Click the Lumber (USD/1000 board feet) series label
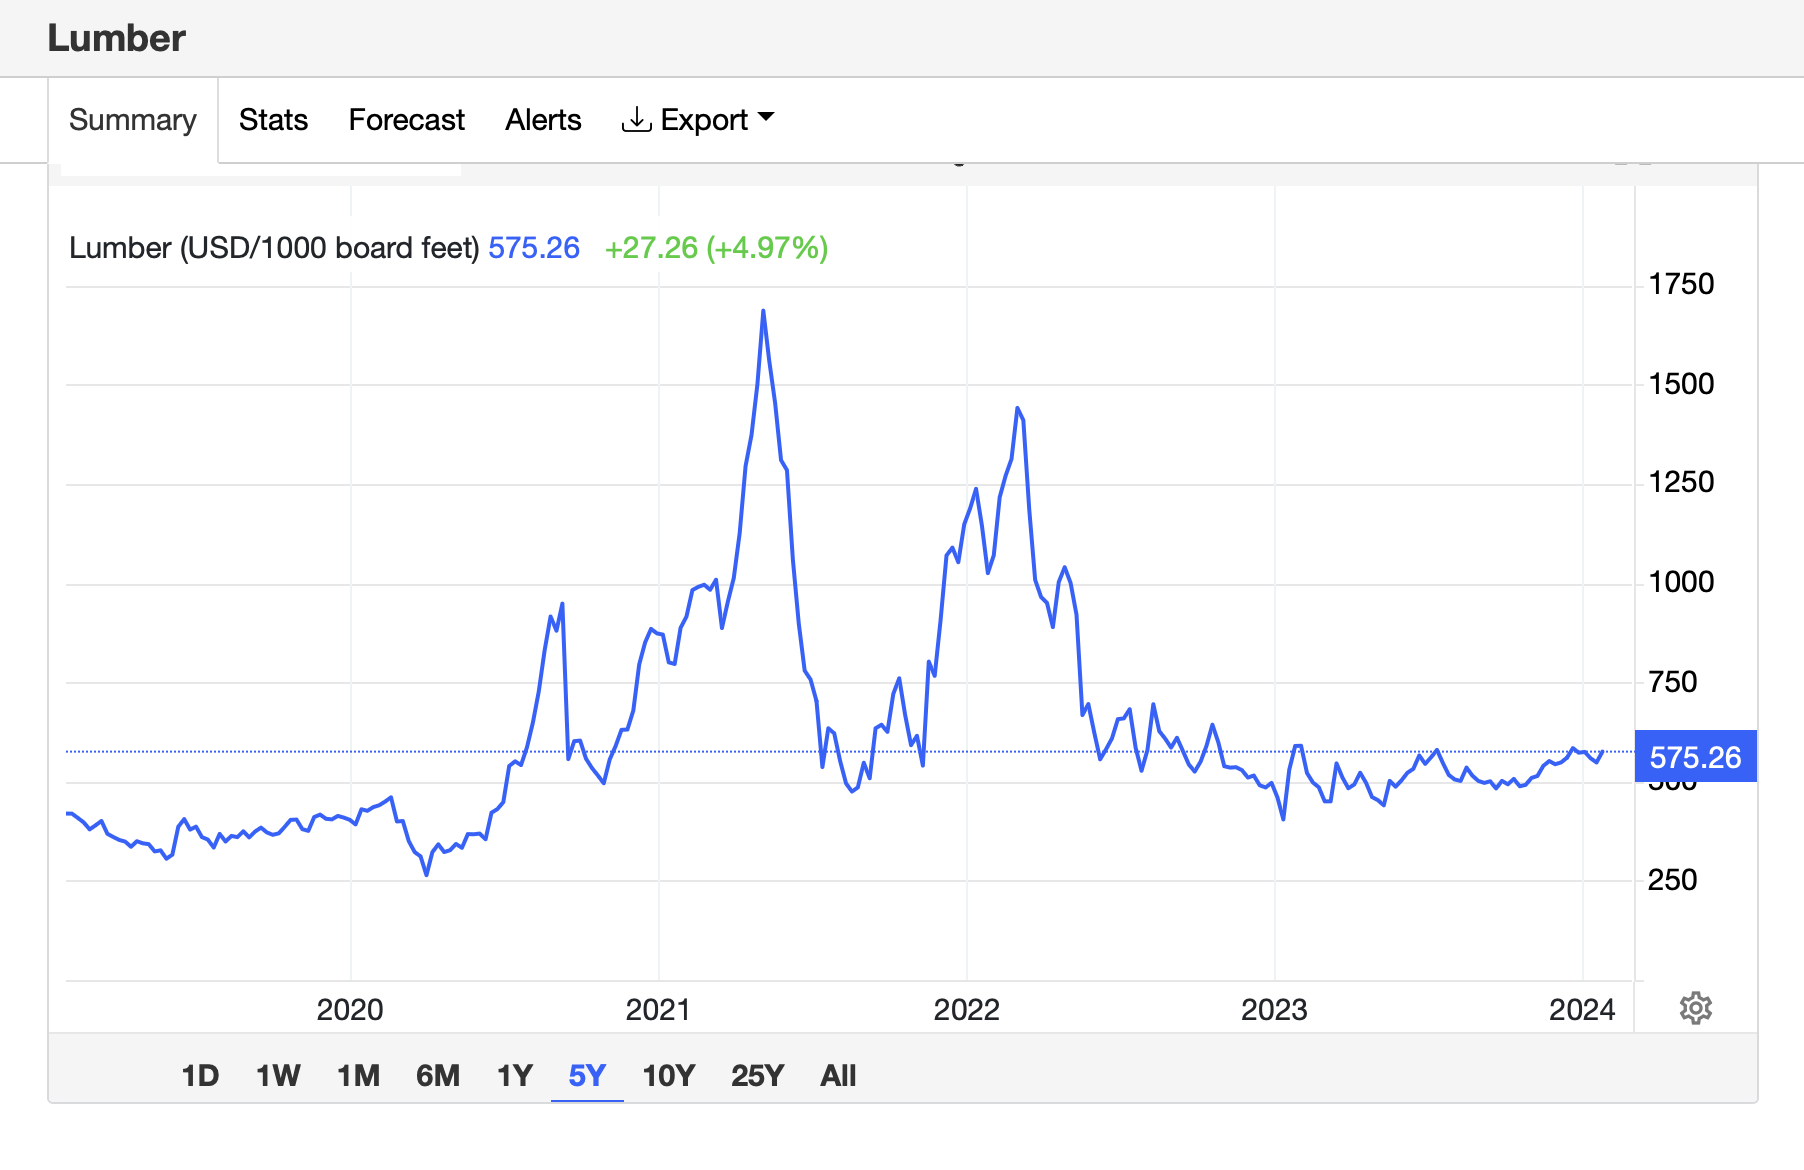1804x1170 pixels. [x=274, y=248]
